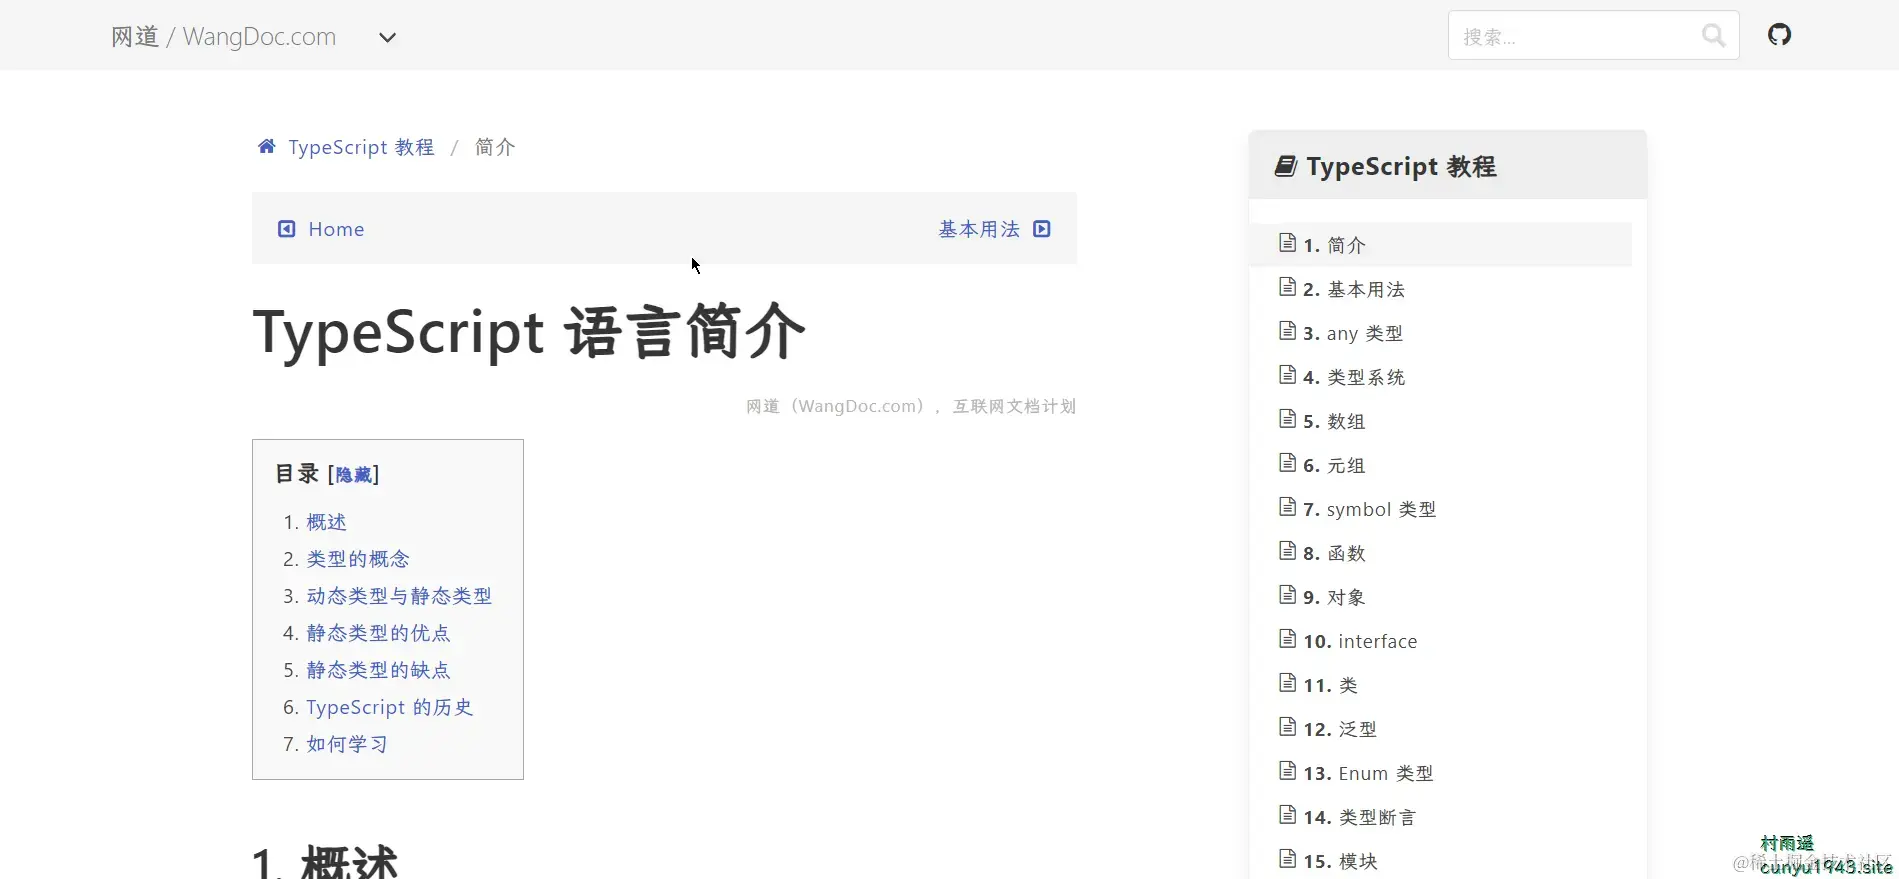Click the document icon for 1. 简介

[1288, 243]
